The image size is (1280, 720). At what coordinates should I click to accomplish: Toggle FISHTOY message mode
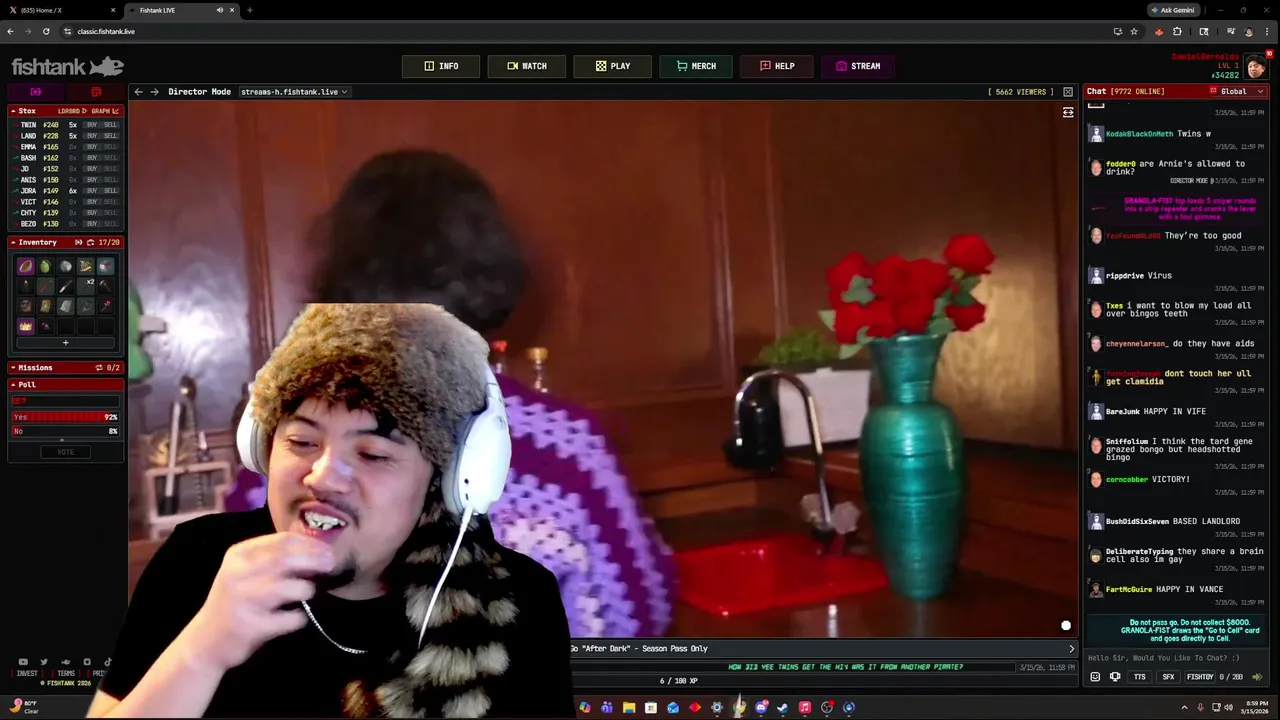click(1199, 677)
